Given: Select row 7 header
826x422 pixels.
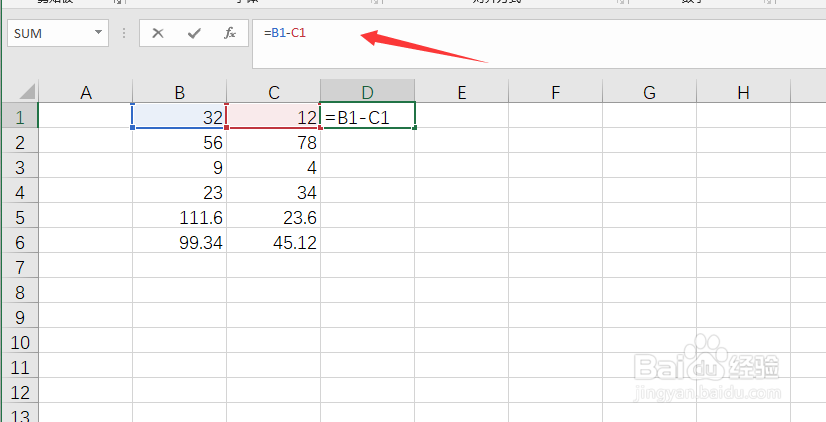Looking at the screenshot, I should pyautogui.click(x=20, y=266).
